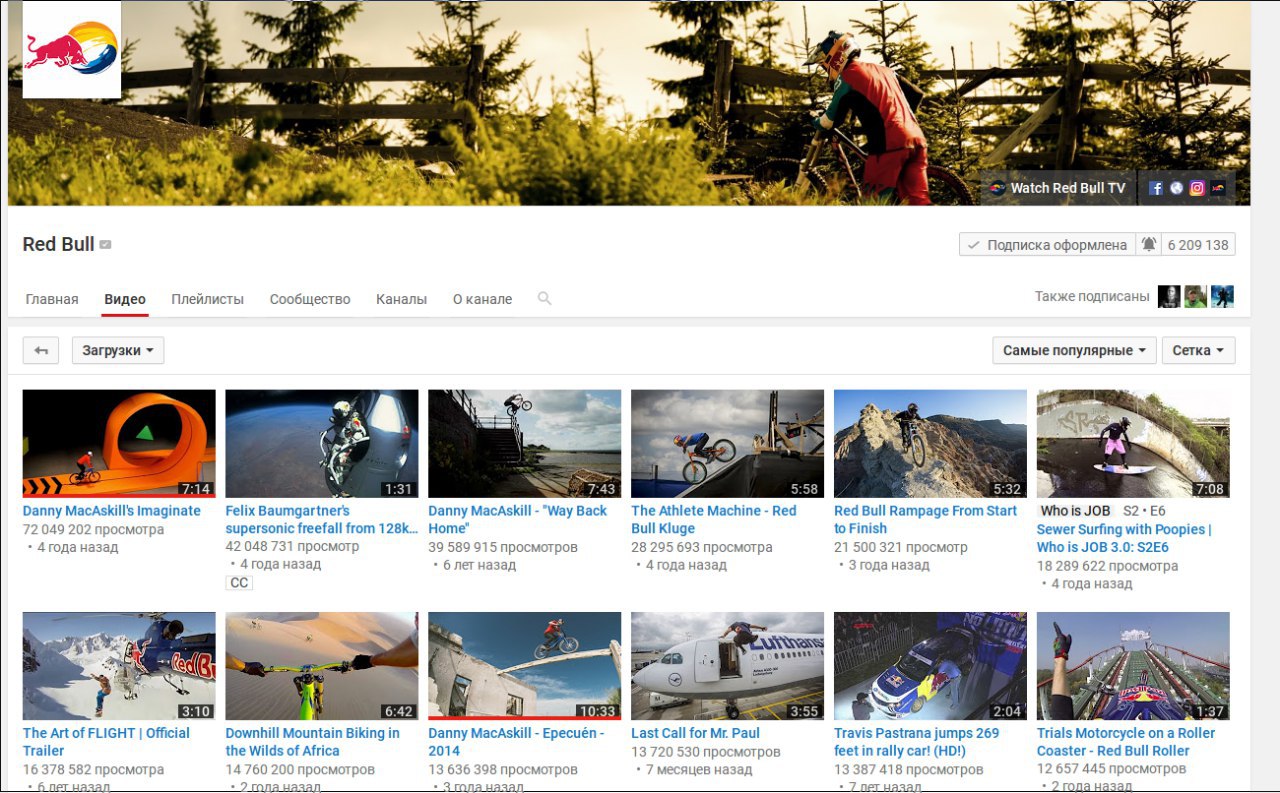Click the notification bell icon

pyautogui.click(x=1149, y=244)
